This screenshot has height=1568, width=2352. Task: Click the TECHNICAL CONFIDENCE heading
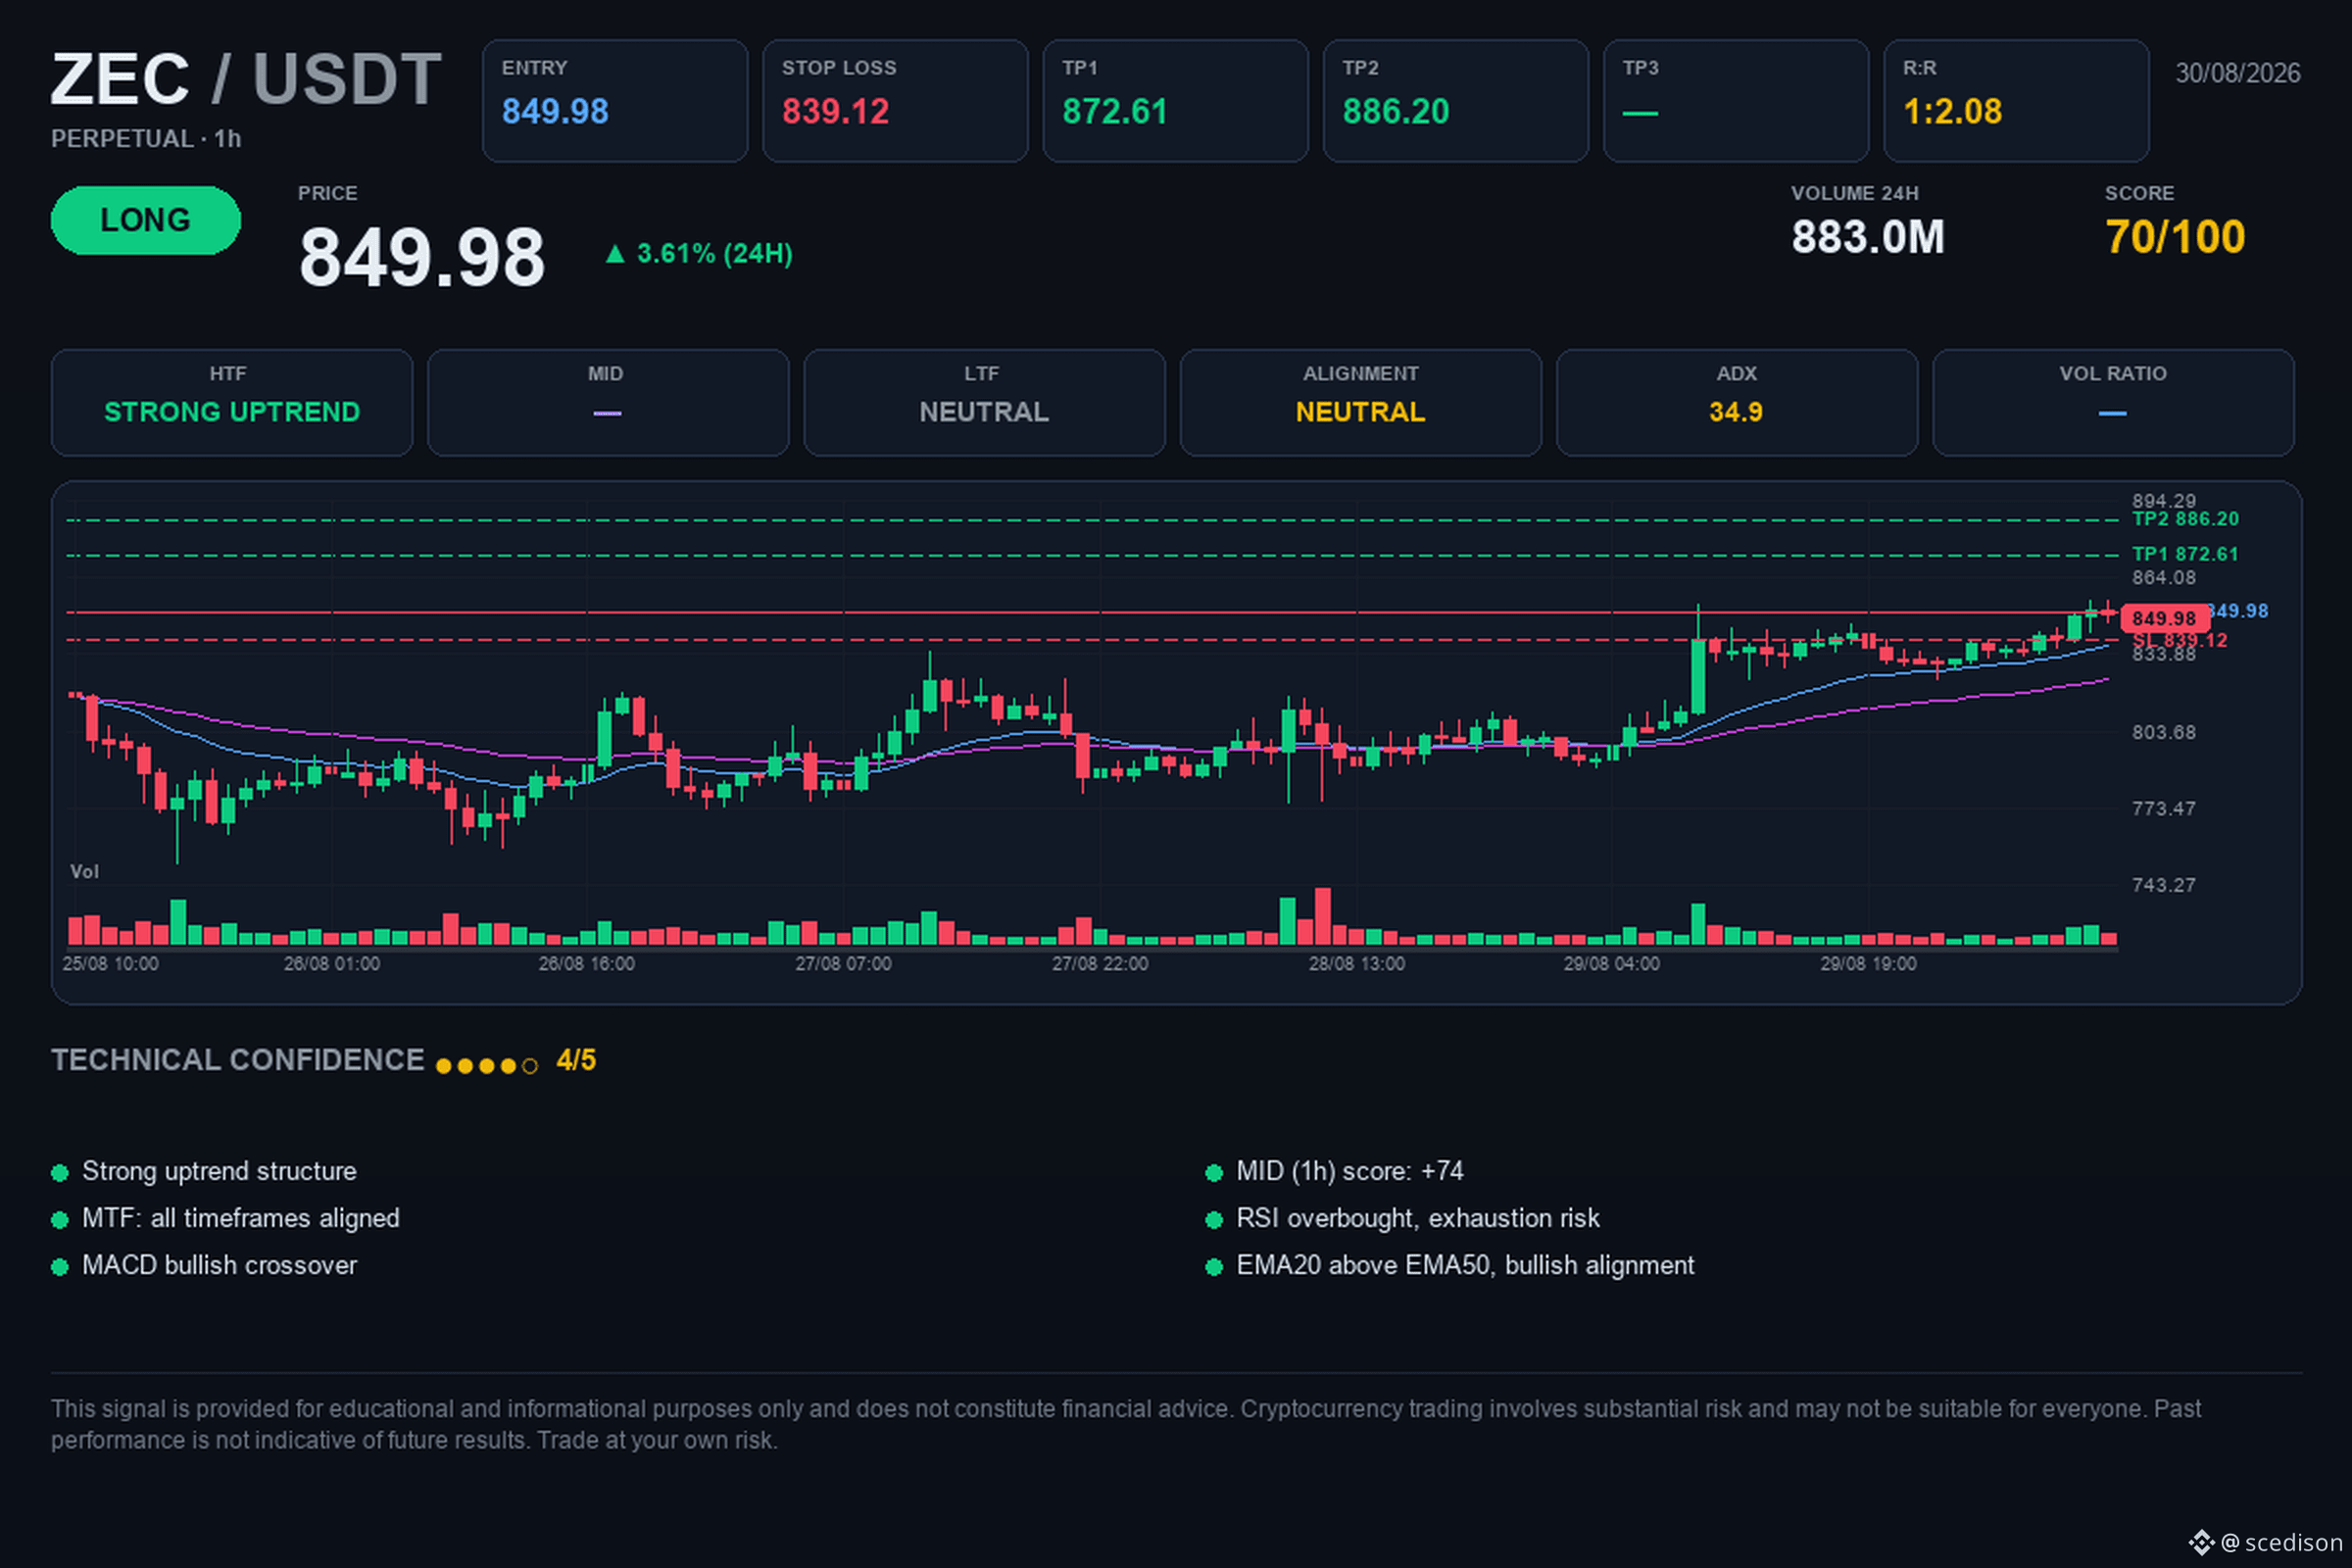tap(238, 1060)
